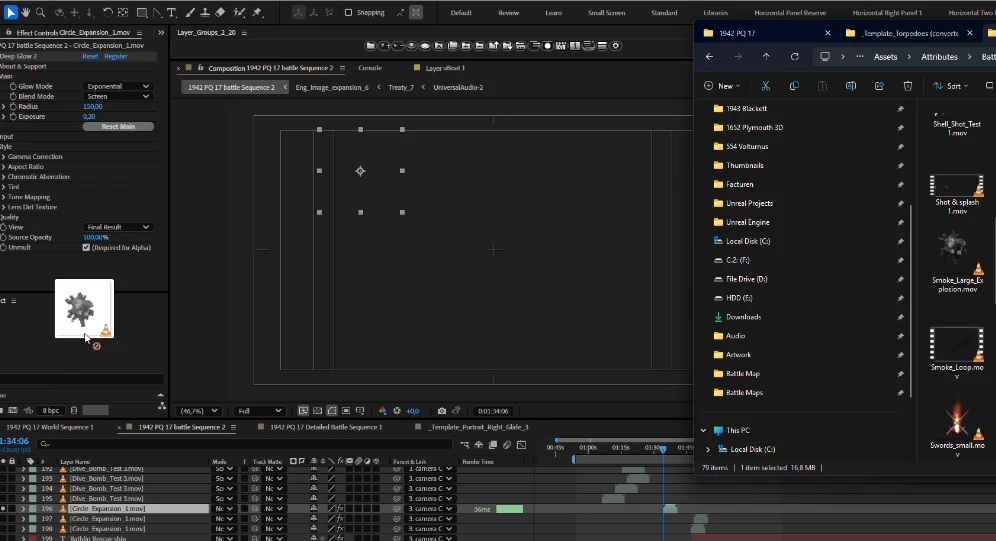Switch to the Review workspace
Screen dimensions: 996x541
click(x=508, y=13)
